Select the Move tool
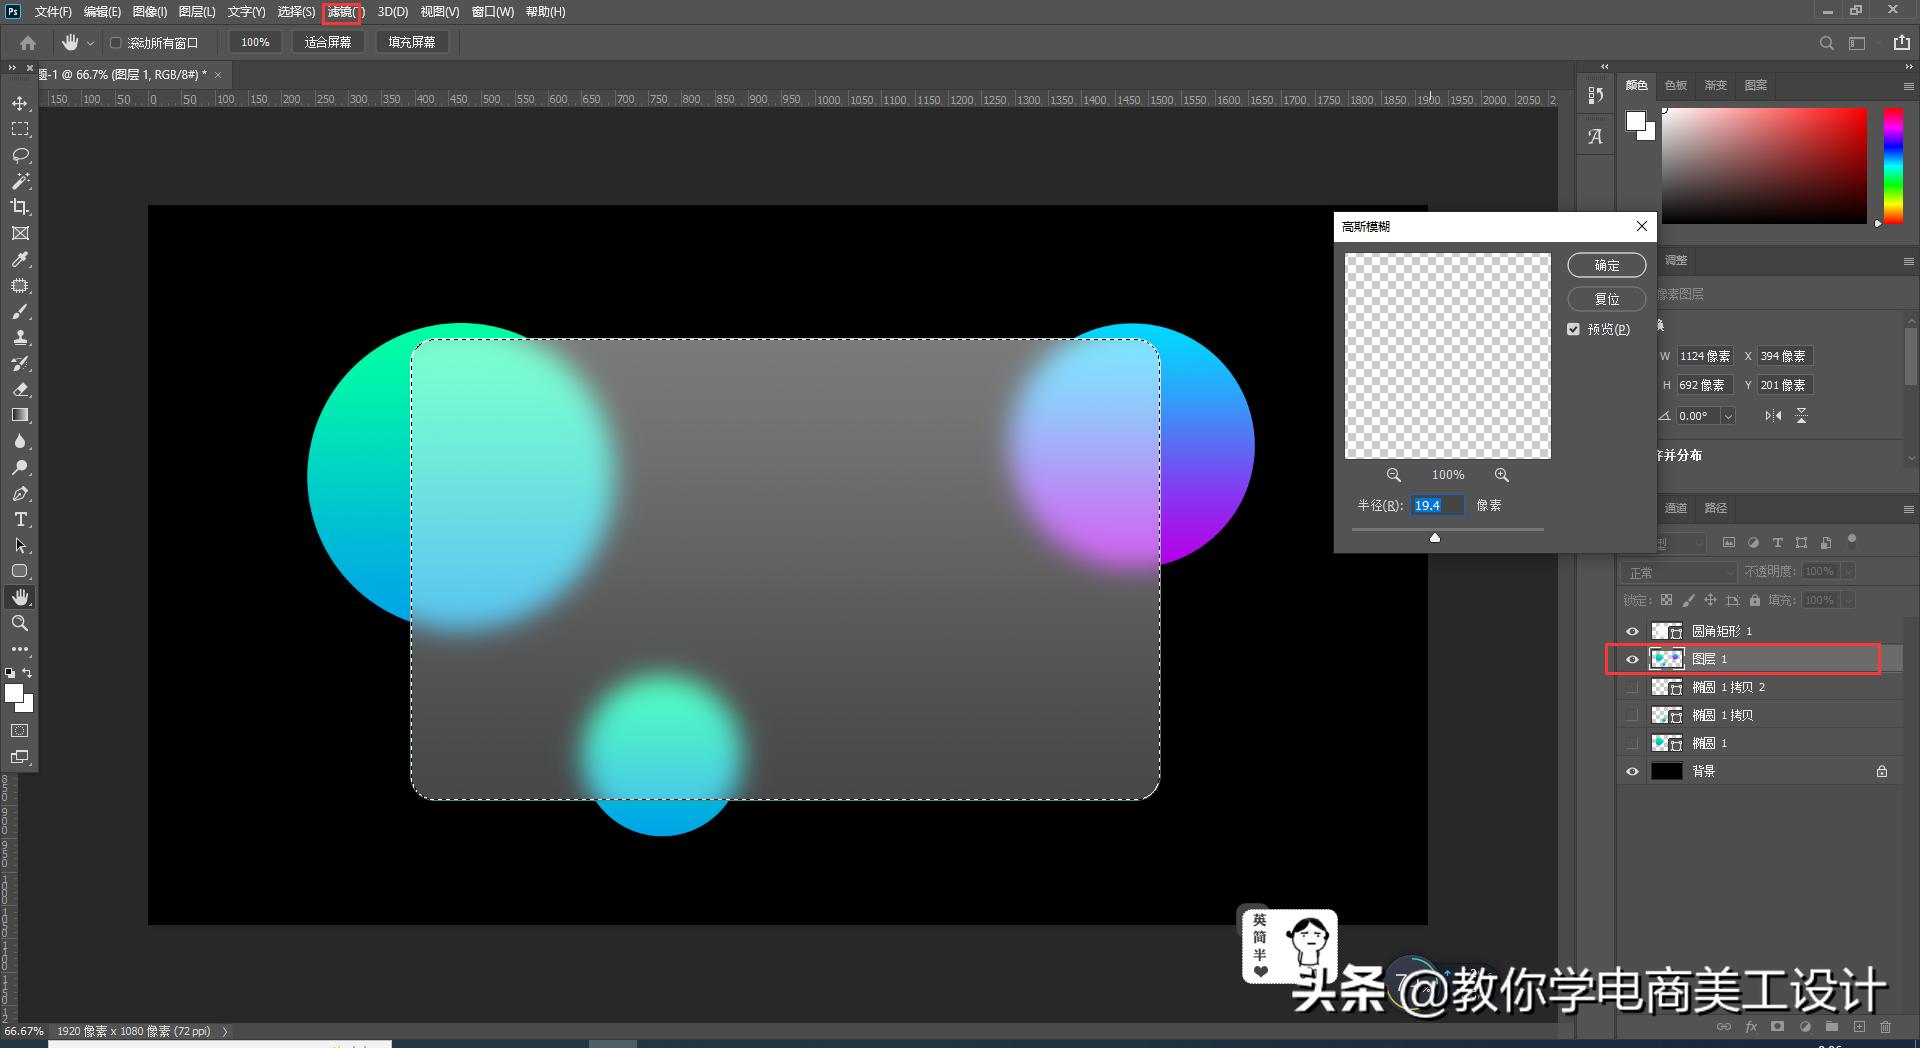This screenshot has height=1048, width=1920. tap(20, 104)
